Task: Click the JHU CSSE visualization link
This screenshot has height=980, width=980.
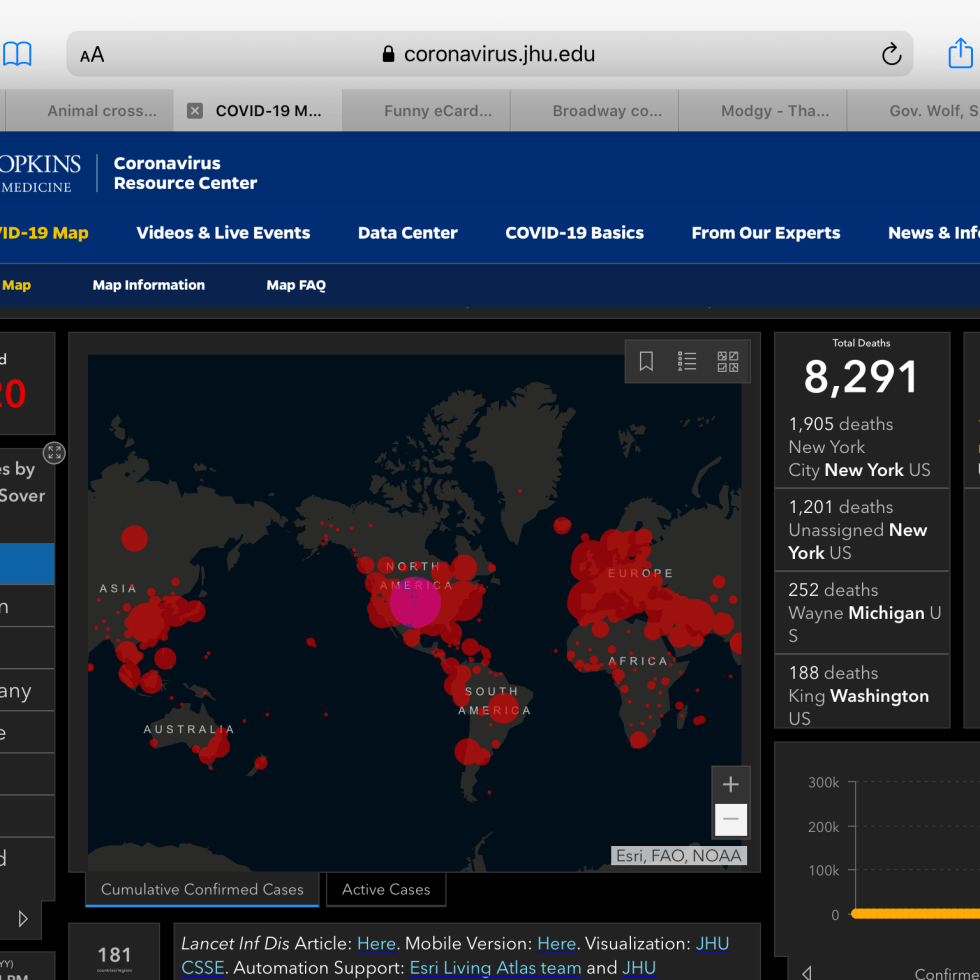Action: click(712, 944)
